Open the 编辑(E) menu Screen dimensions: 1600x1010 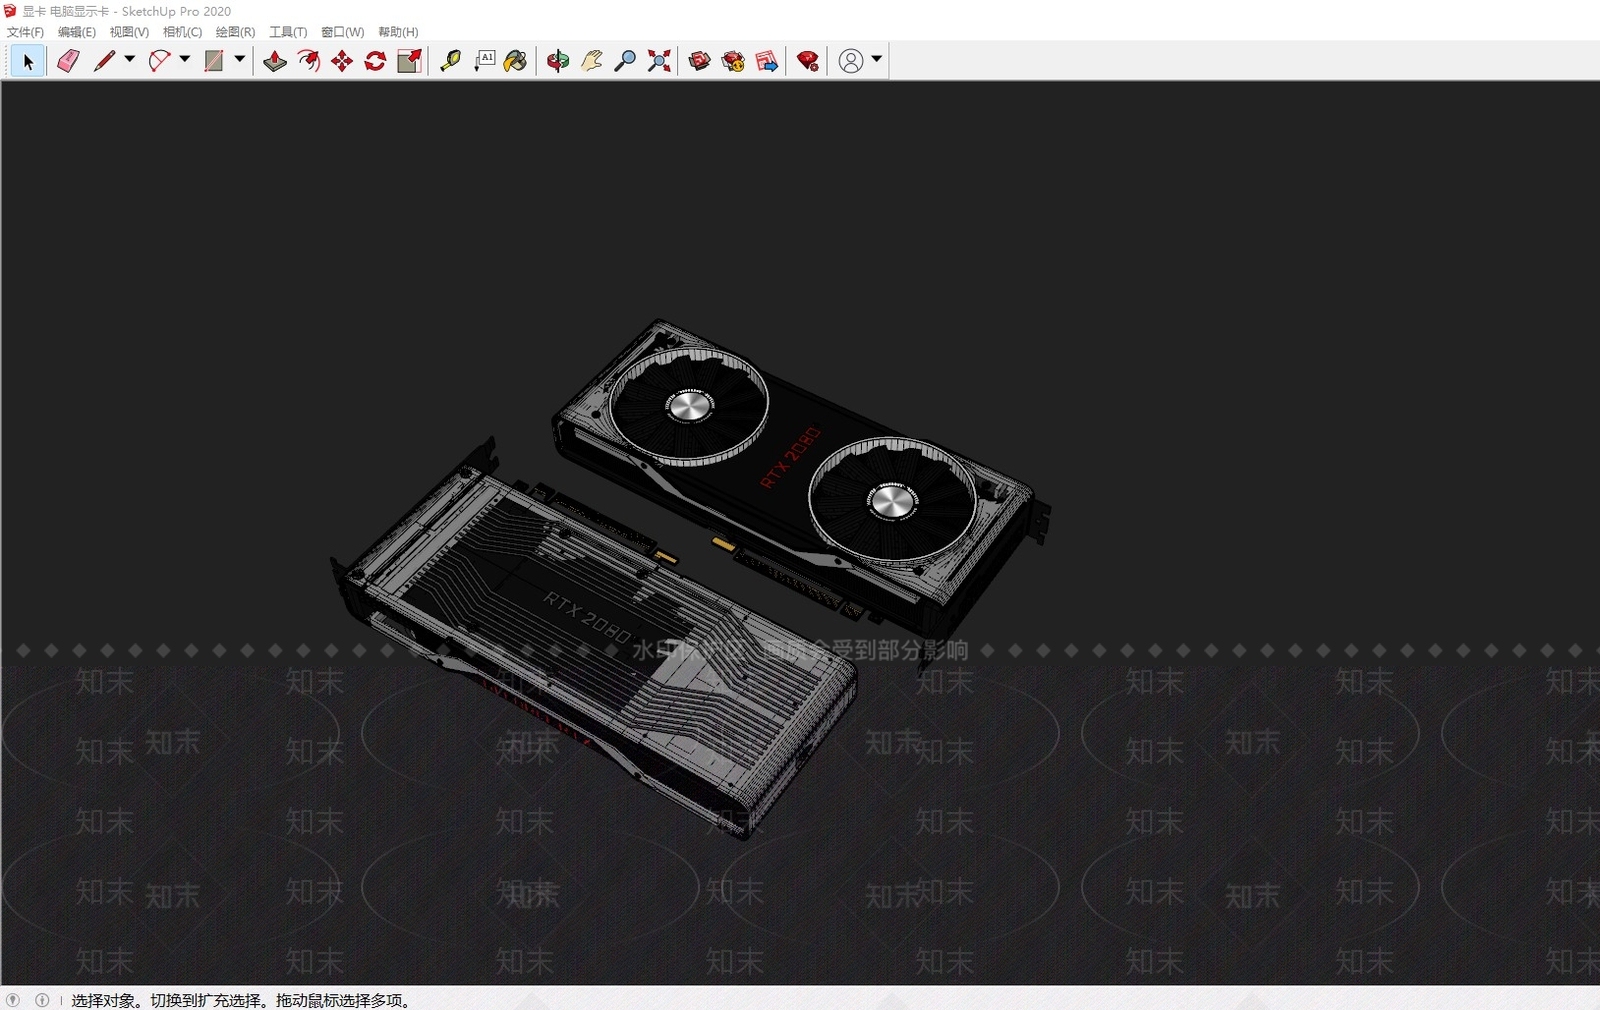click(77, 32)
